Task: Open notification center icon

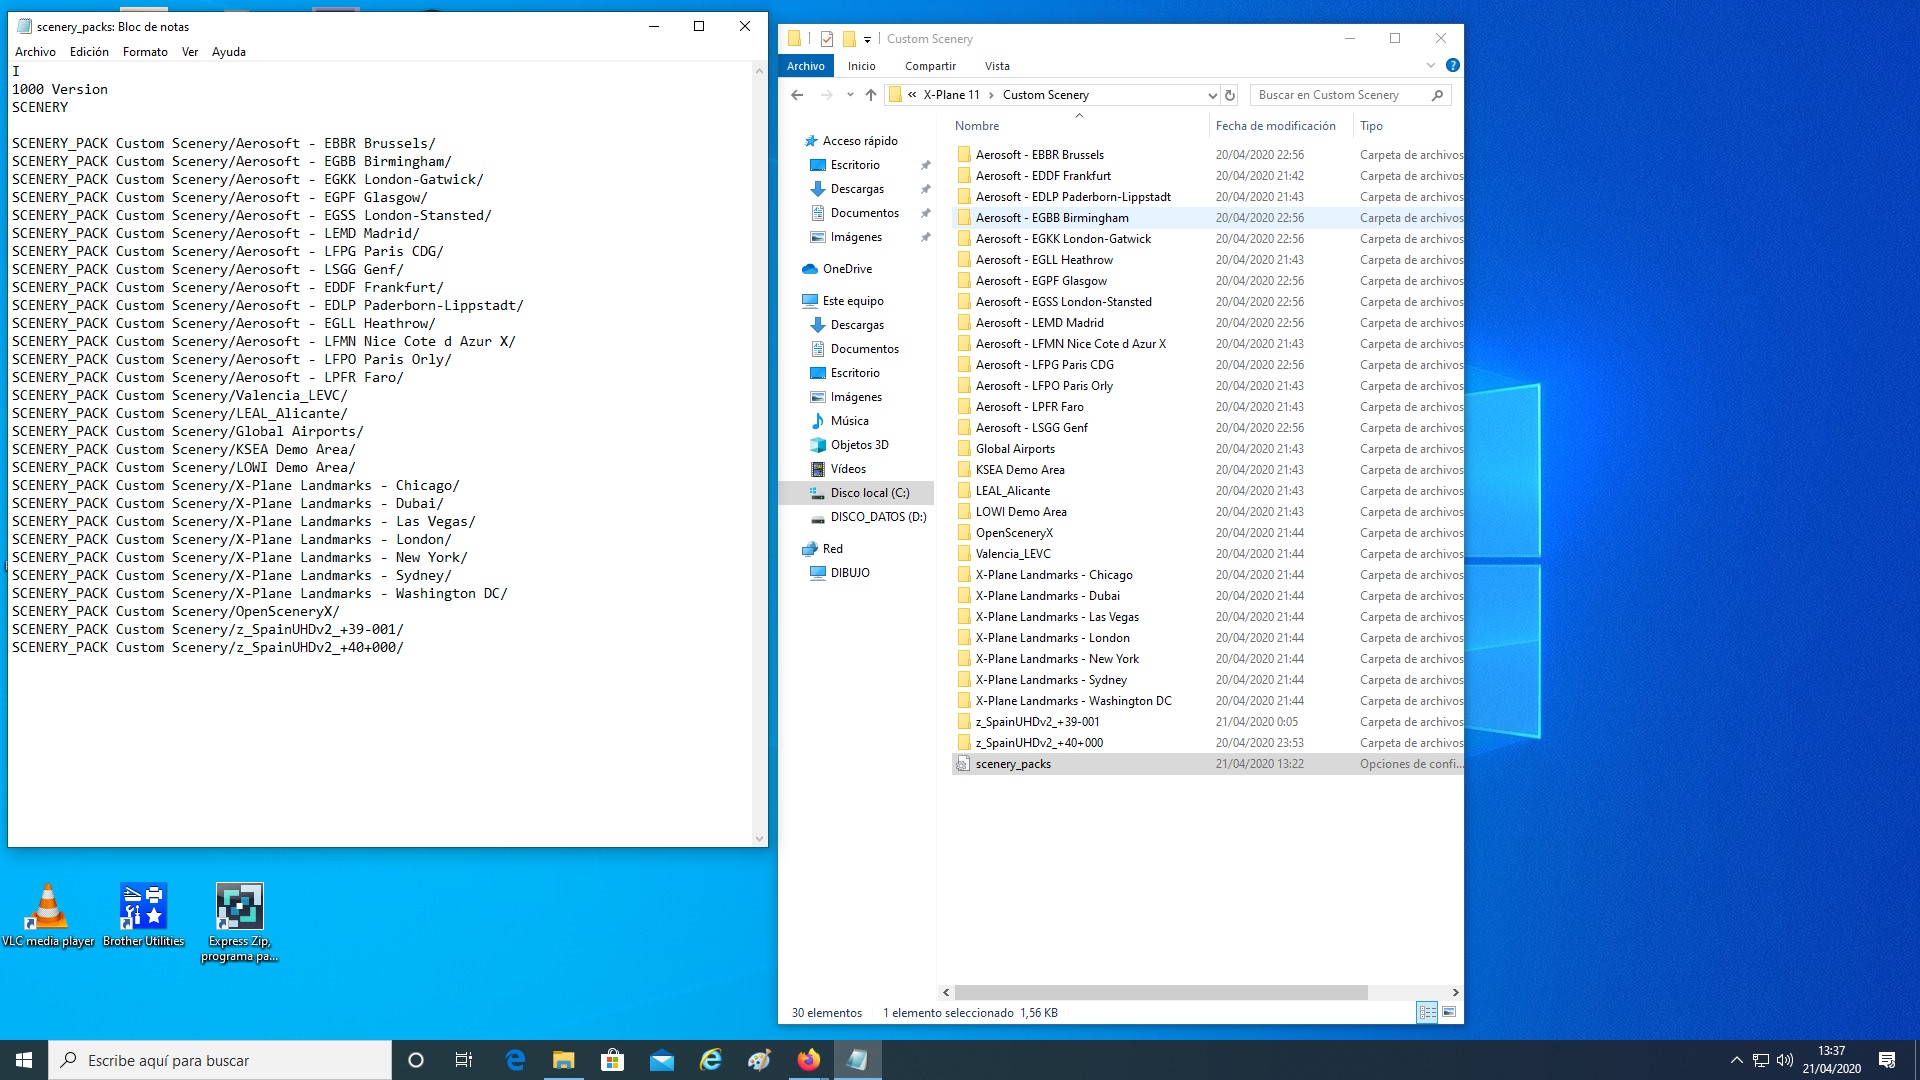Action: [1887, 1060]
